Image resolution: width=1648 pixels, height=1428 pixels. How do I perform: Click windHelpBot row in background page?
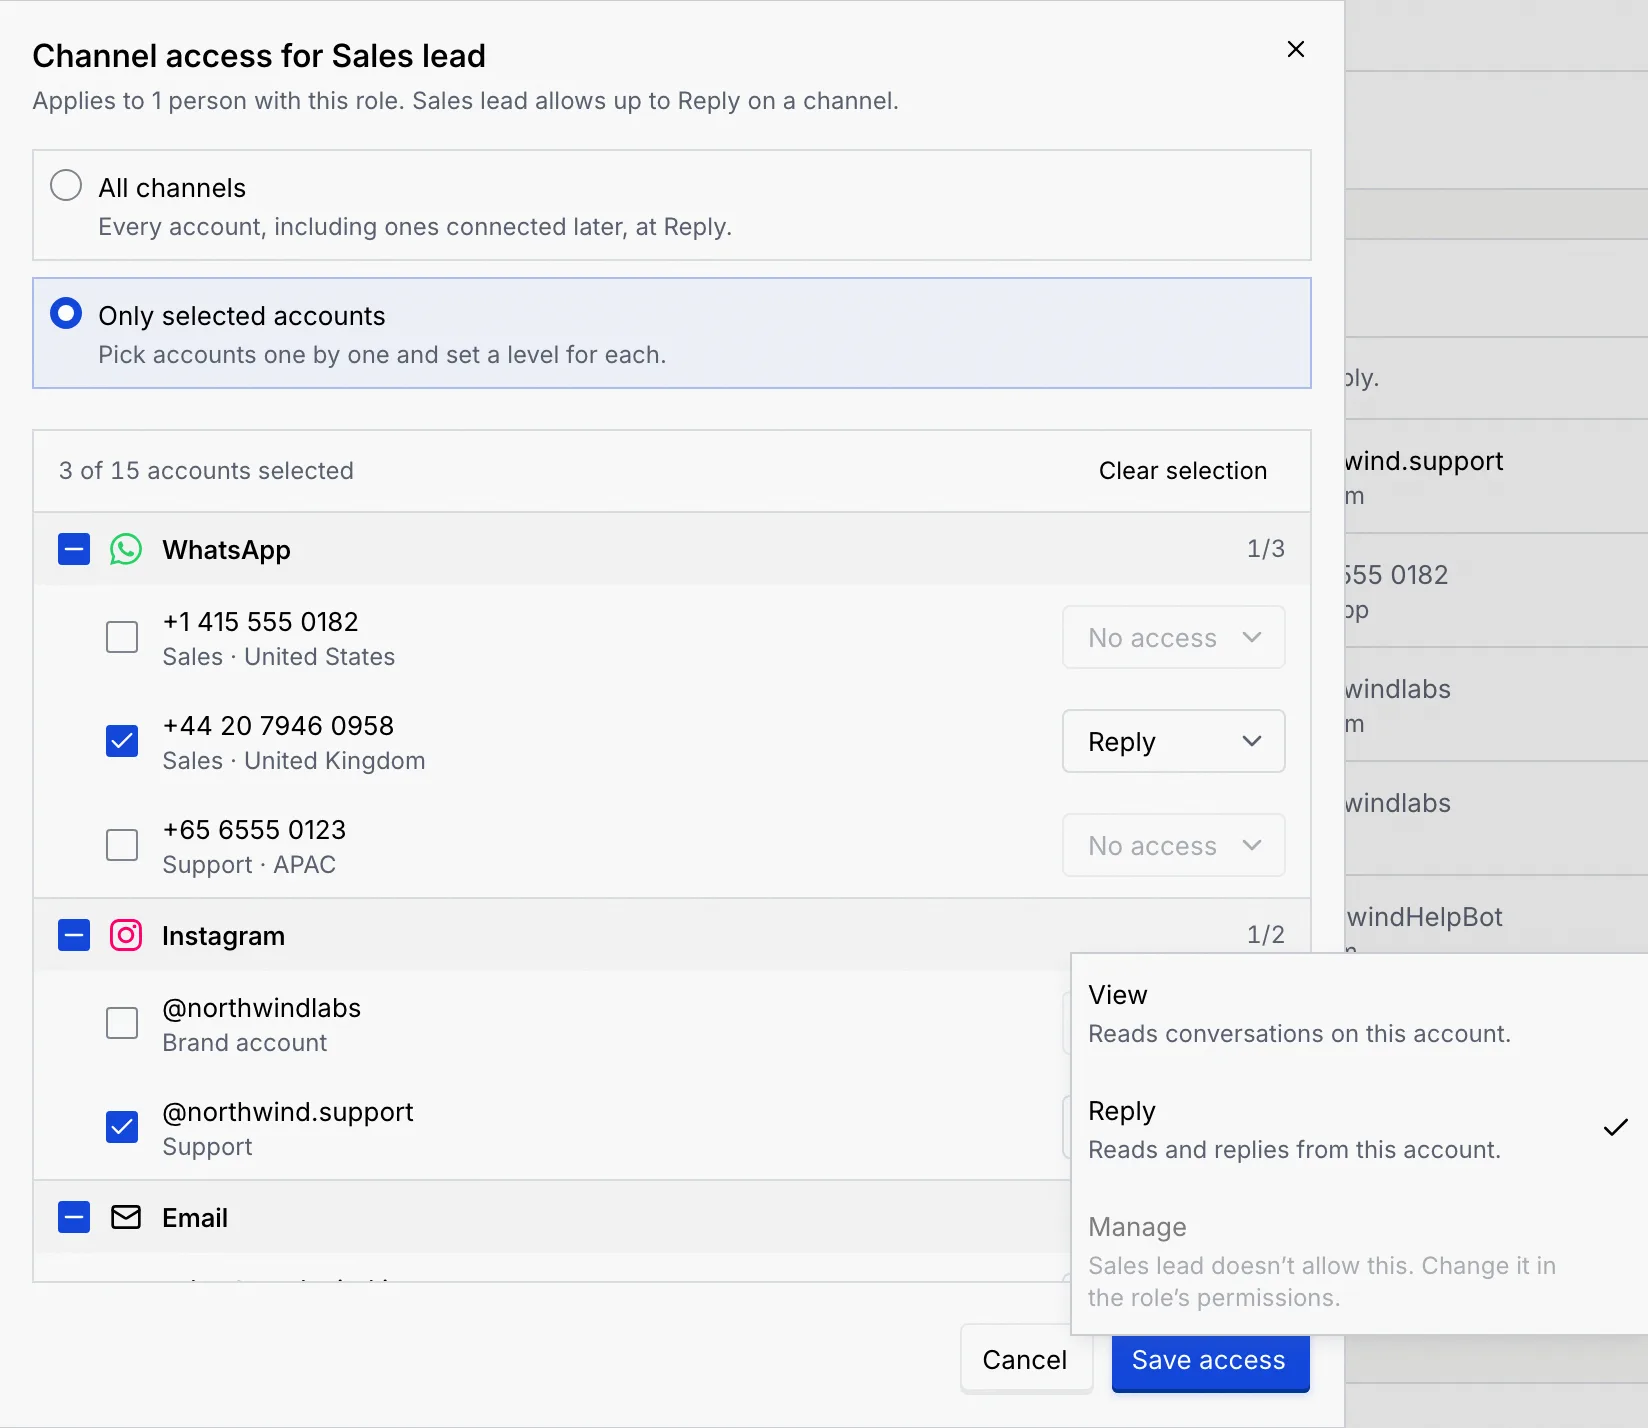(1497, 914)
